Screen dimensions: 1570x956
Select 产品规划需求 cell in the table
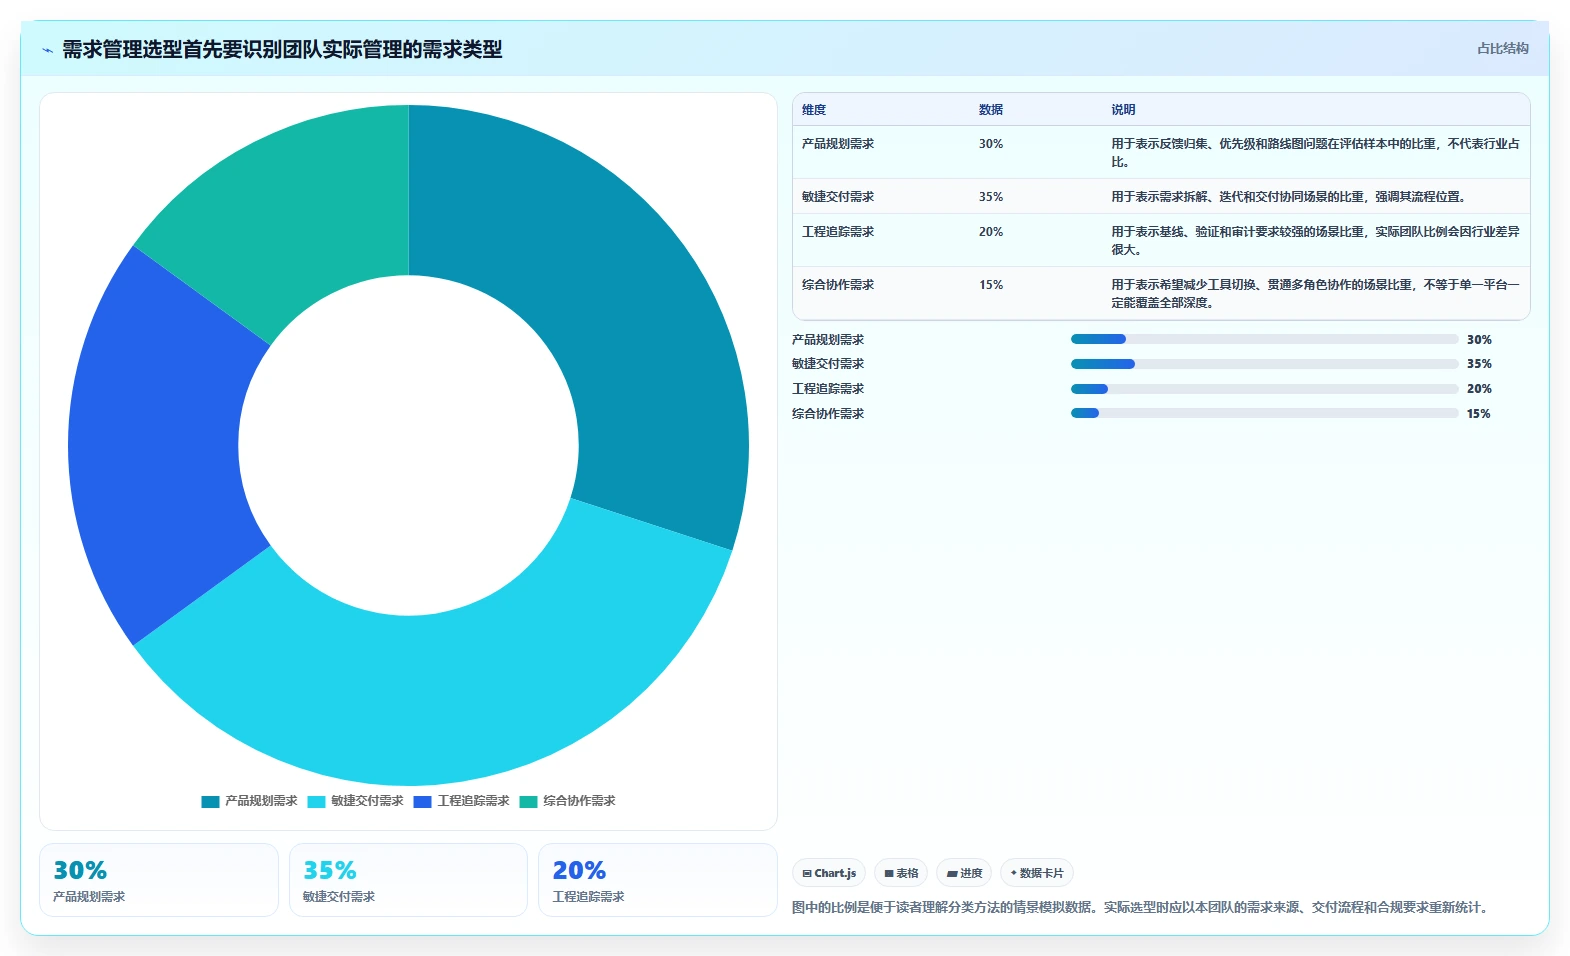(x=838, y=144)
